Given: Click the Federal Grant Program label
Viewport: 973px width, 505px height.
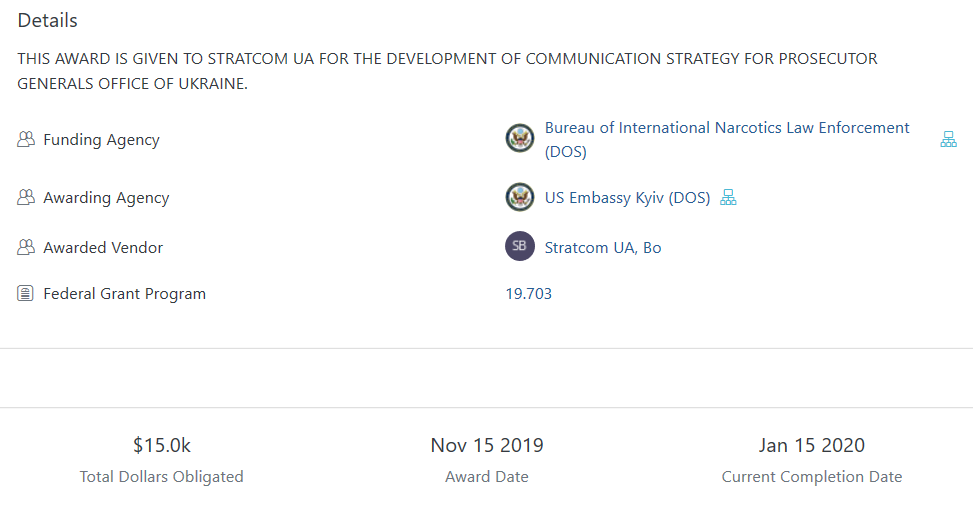Looking at the screenshot, I should pyautogui.click(x=124, y=294).
